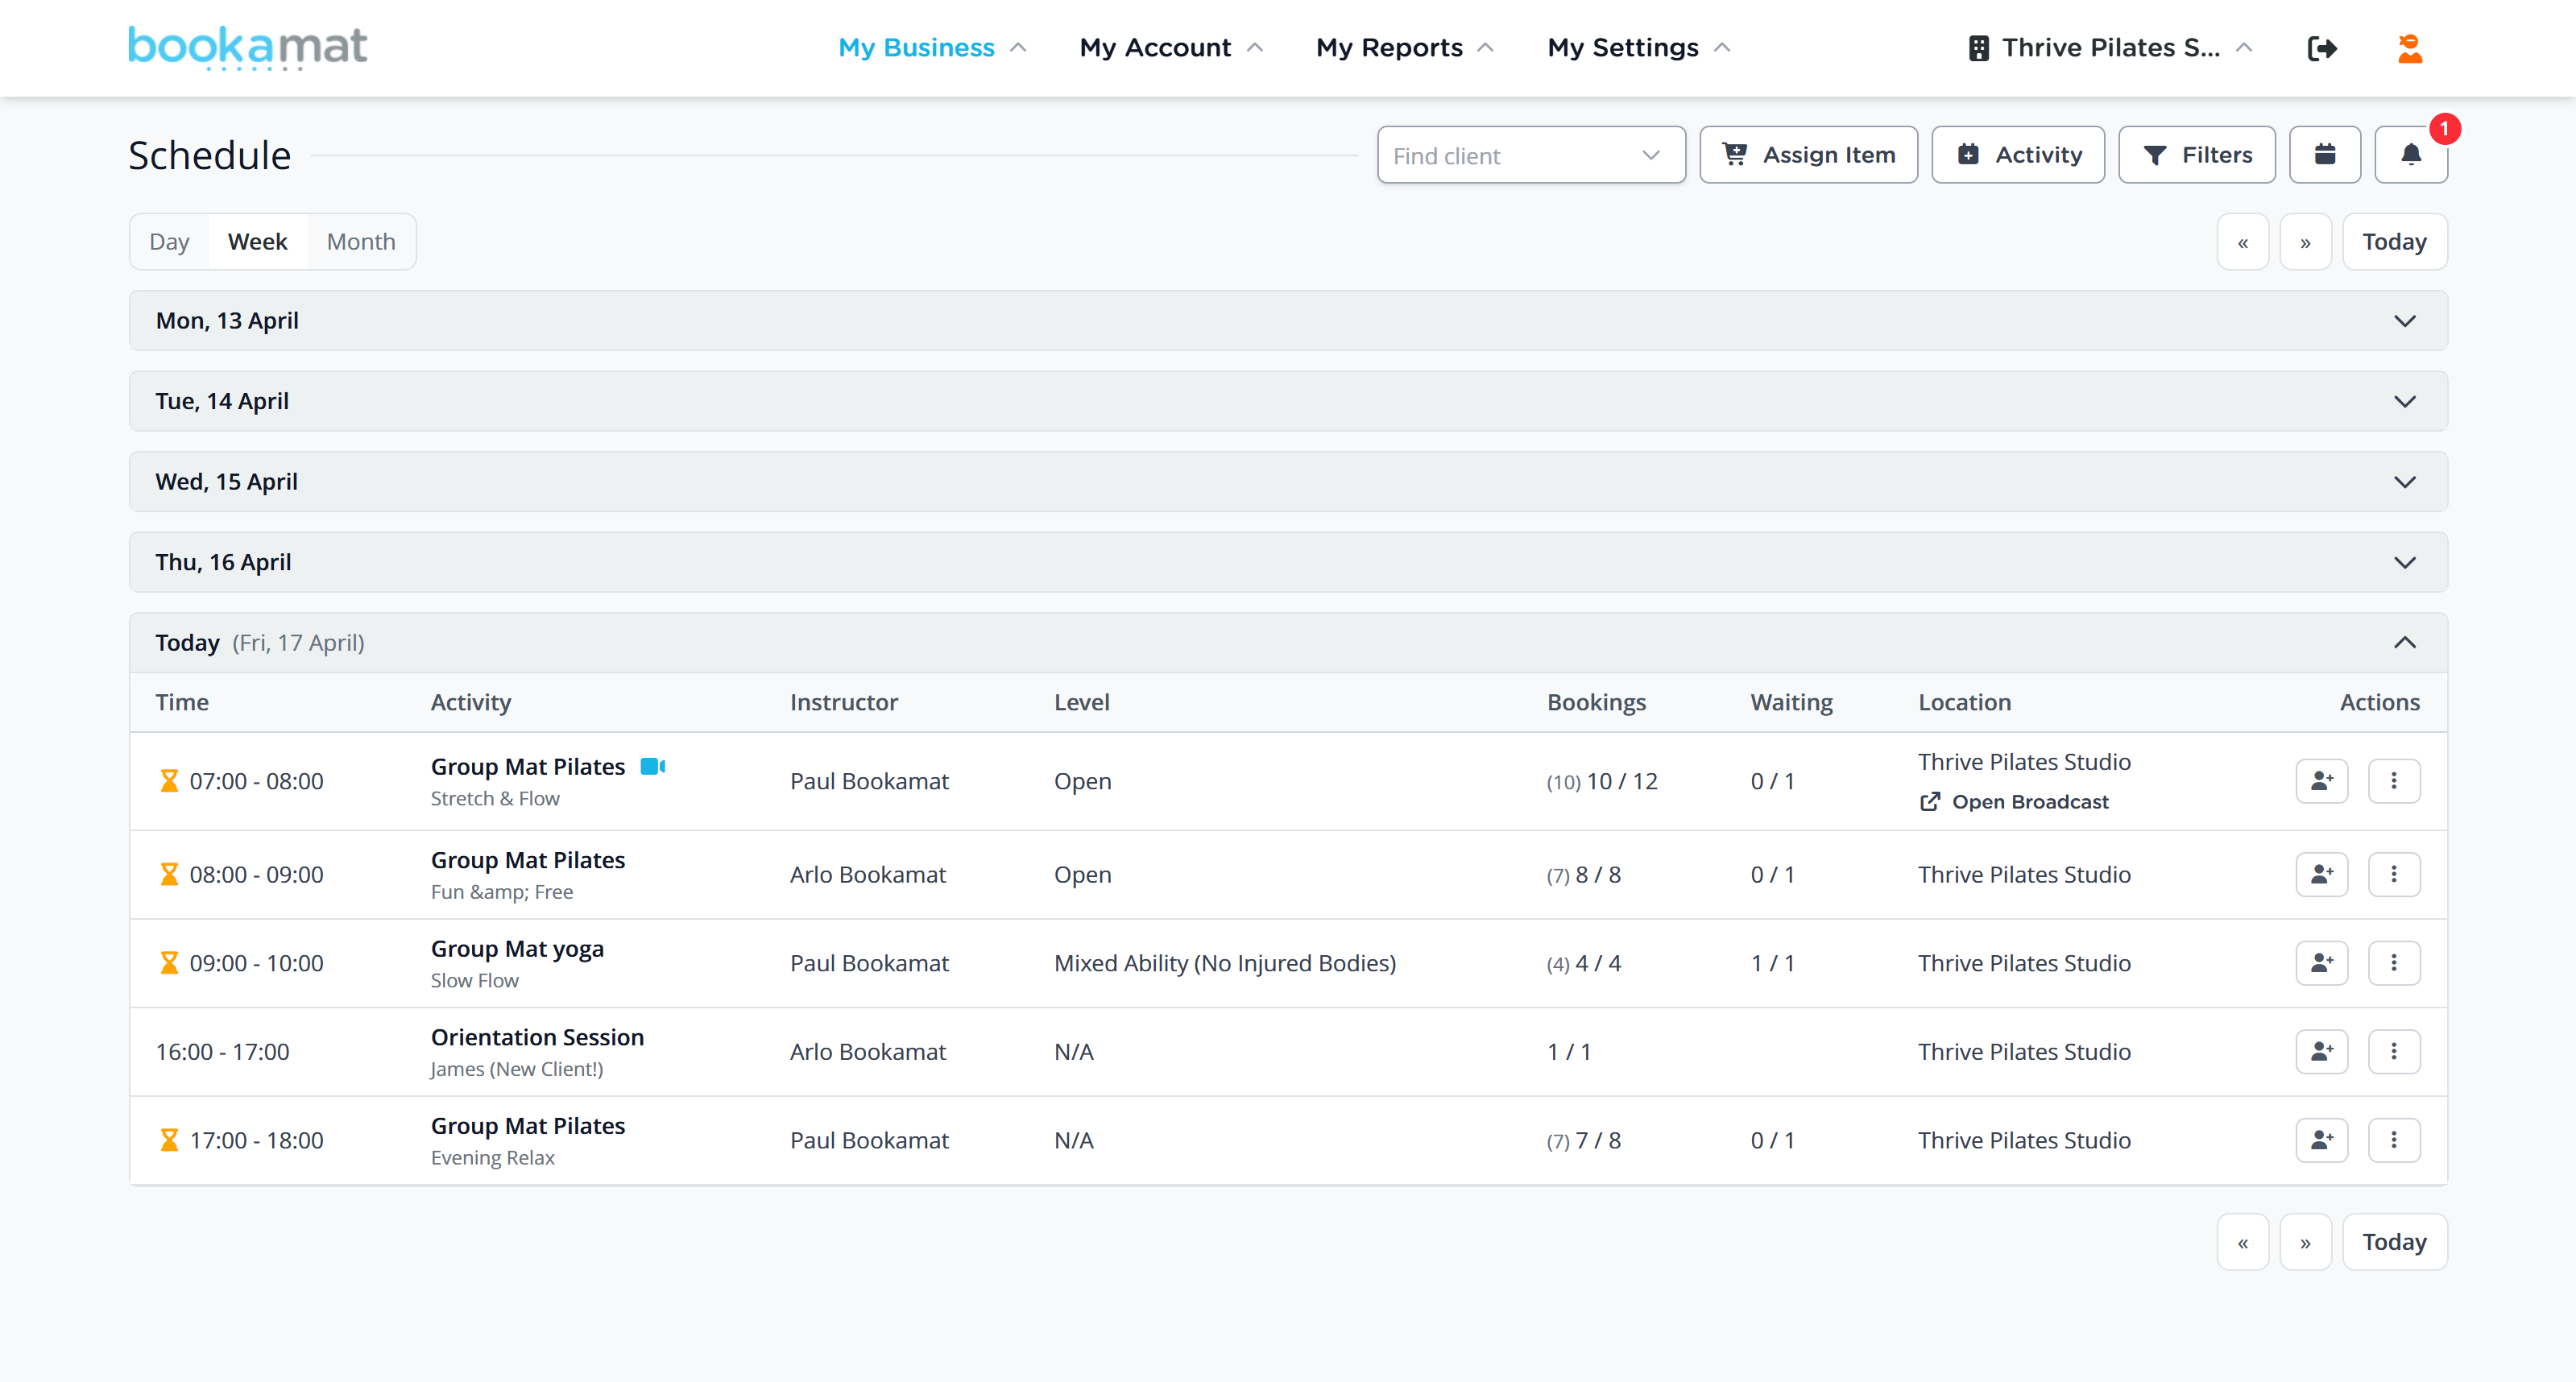The image size is (2576, 1382).
Task: Click the 'Bookings' column header
Action: 1597,702
